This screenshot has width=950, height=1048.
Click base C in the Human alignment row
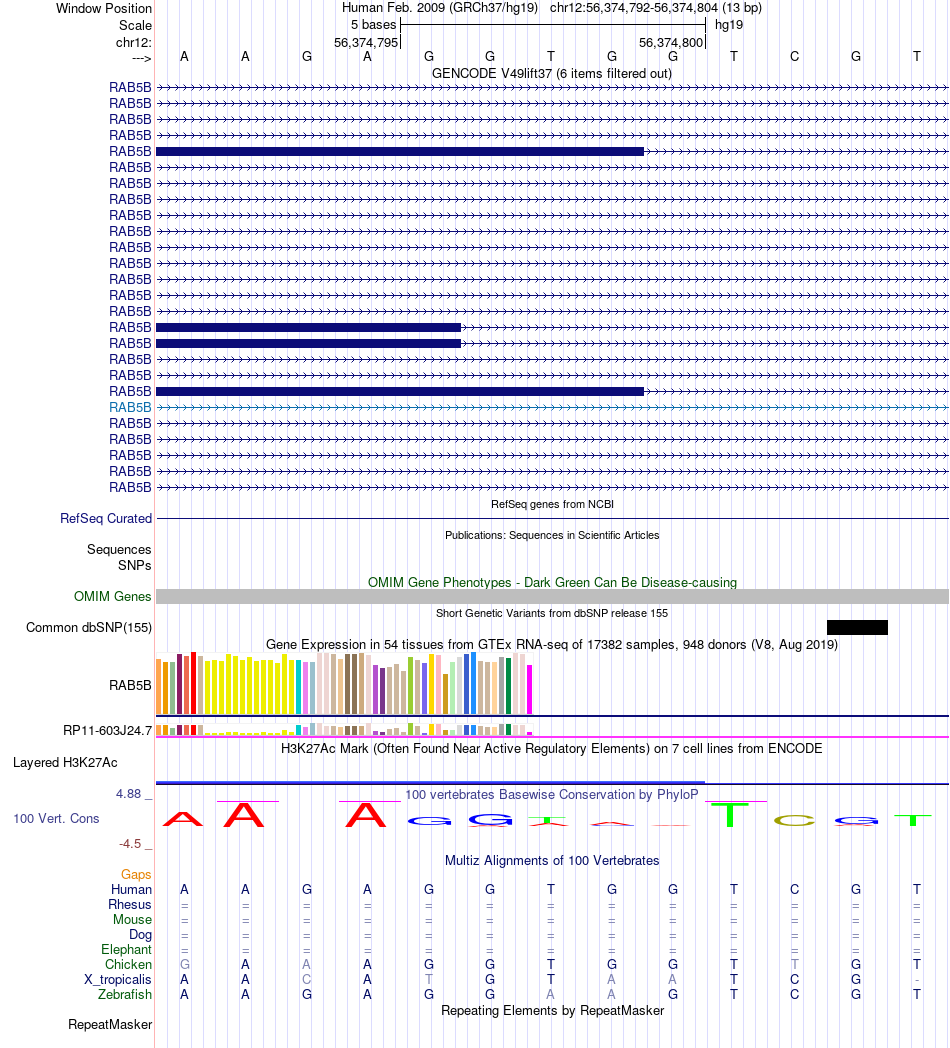point(794,890)
